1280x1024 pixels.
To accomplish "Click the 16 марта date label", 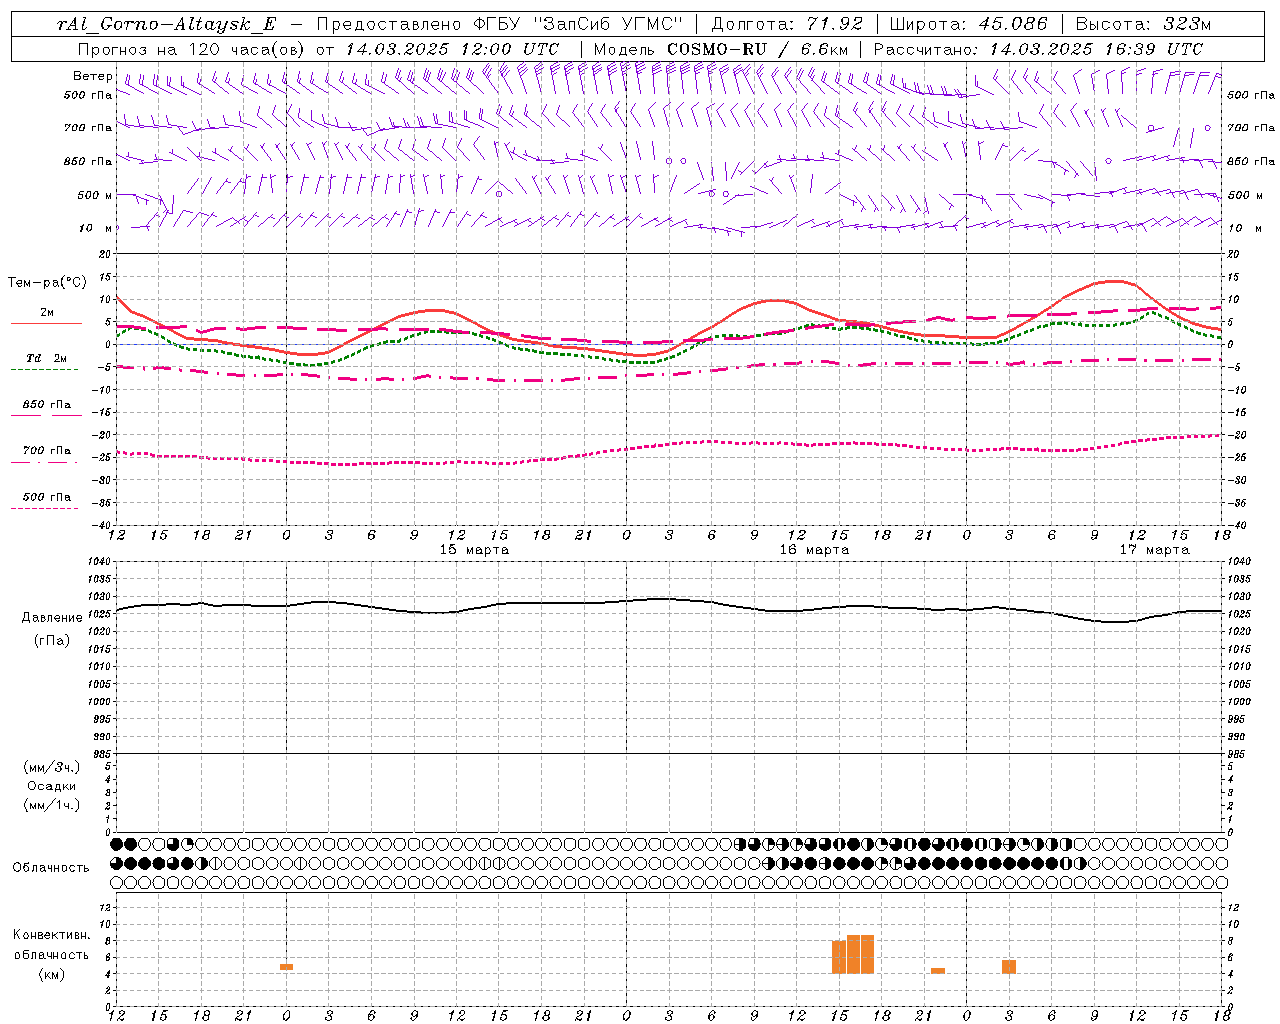I will (x=814, y=550).
